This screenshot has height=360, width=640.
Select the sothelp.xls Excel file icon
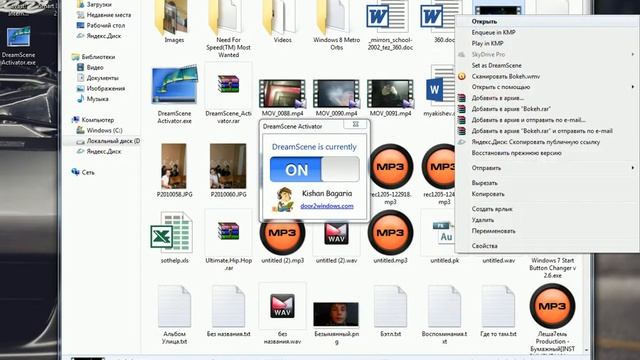click(x=172, y=233)
